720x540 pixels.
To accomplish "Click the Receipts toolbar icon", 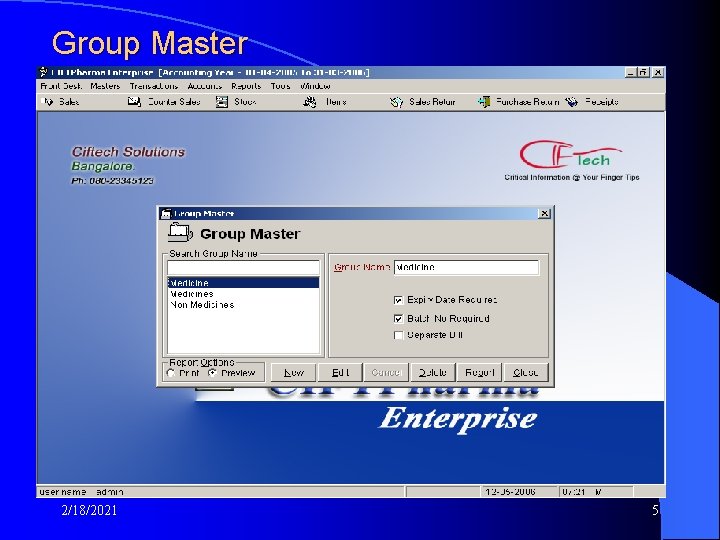I will (572, 102).
